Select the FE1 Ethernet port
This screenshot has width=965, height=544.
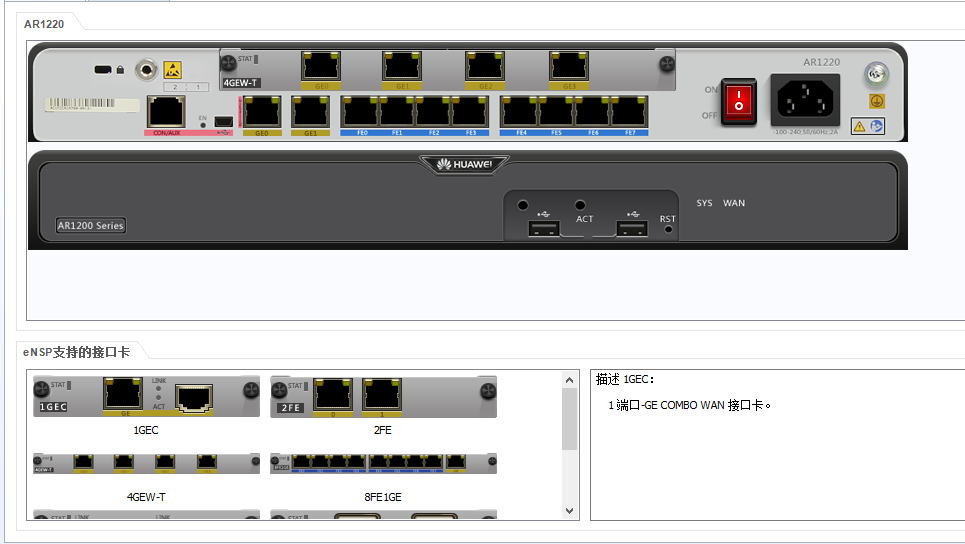pyautogui.click(x=396, y=112)
